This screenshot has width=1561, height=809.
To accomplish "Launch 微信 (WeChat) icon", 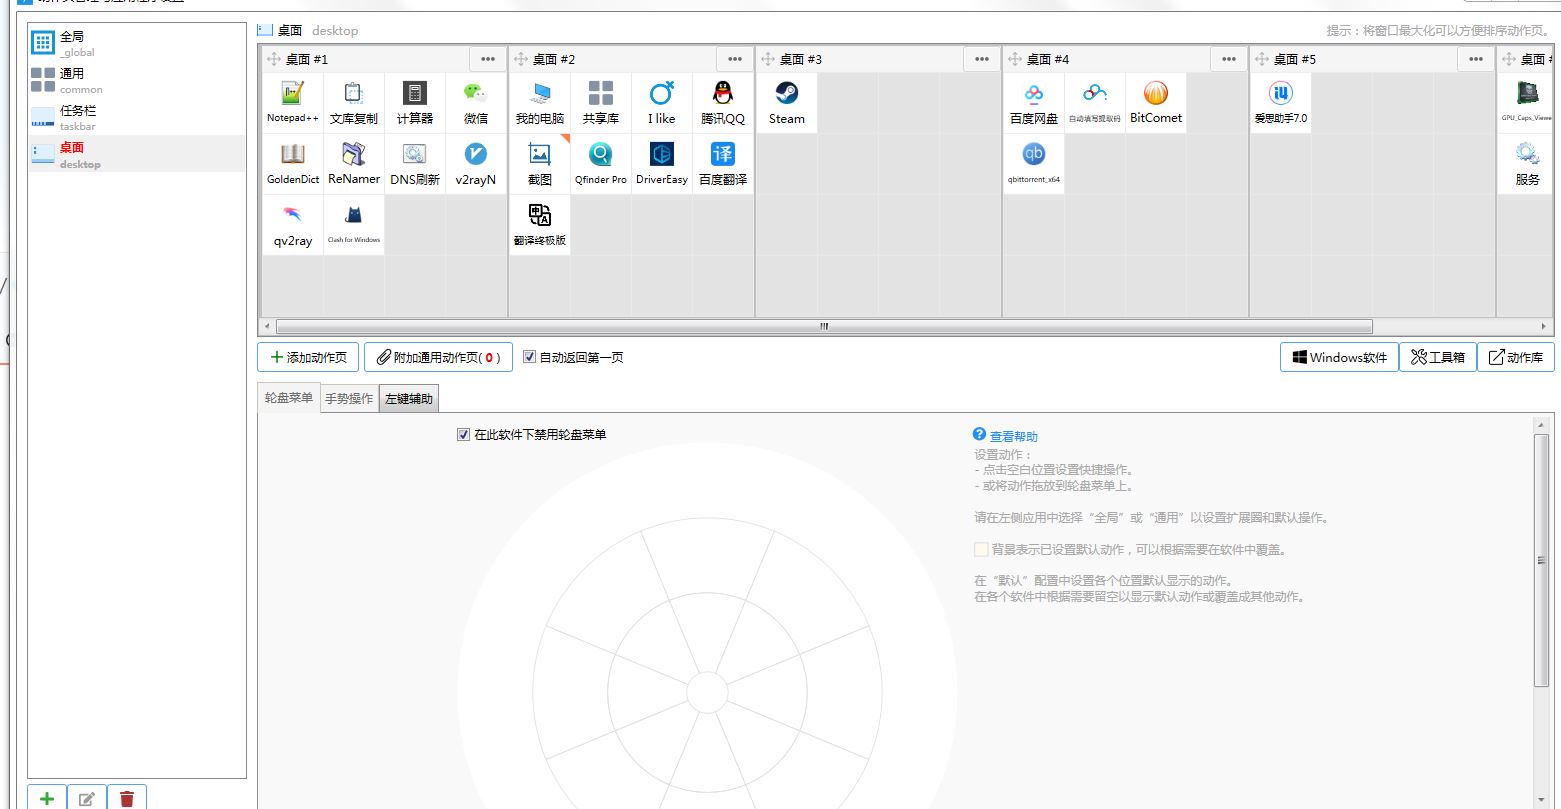I will 476,100.
